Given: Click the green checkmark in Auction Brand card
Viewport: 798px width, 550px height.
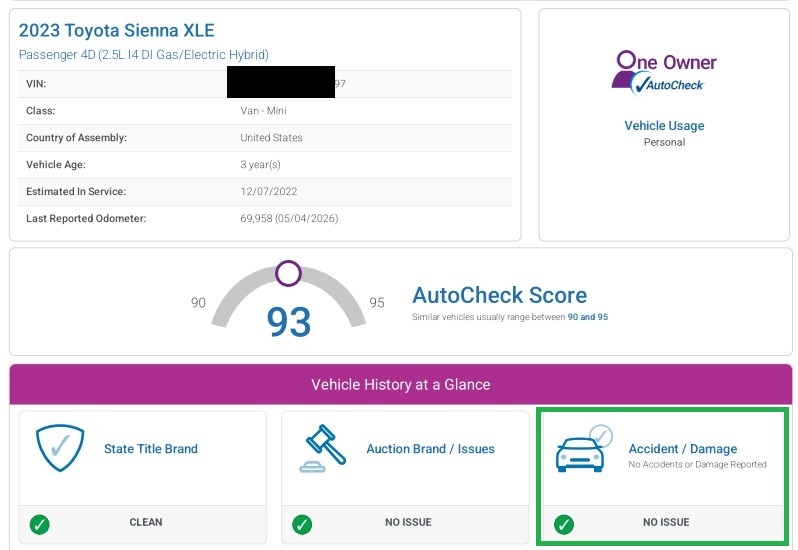Looking at the screenshot, I should tap(302, 524).
